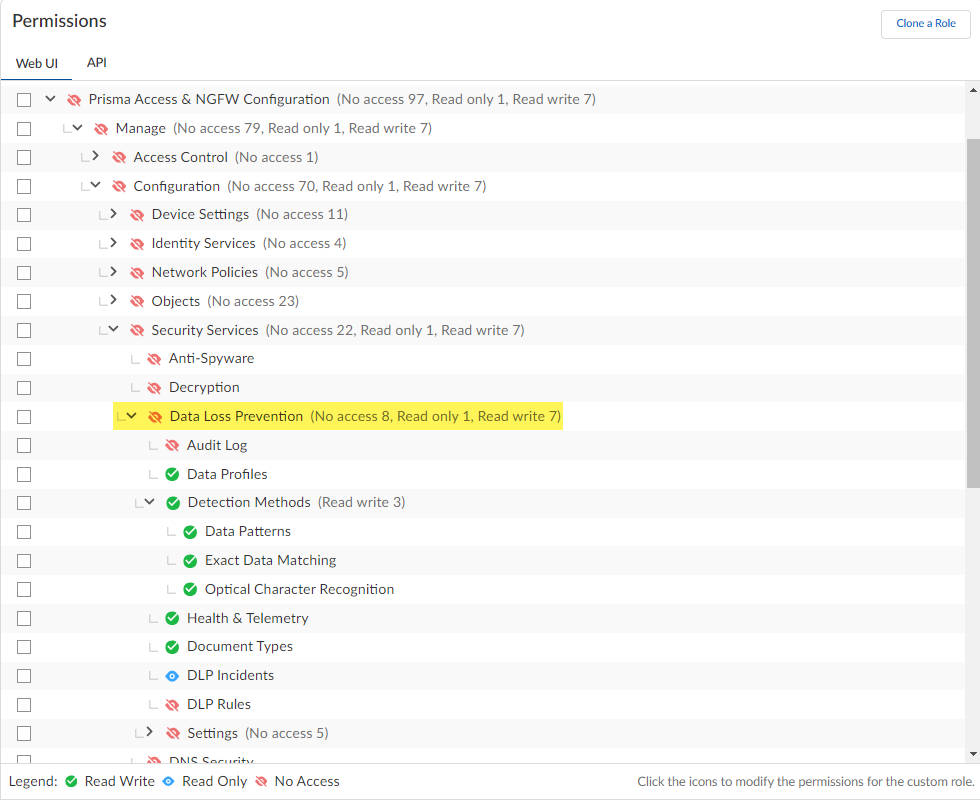The height and width of the screenshot is (800, 980).
Task: Click the Network Policies no-access icon
Action: point(137,272)
